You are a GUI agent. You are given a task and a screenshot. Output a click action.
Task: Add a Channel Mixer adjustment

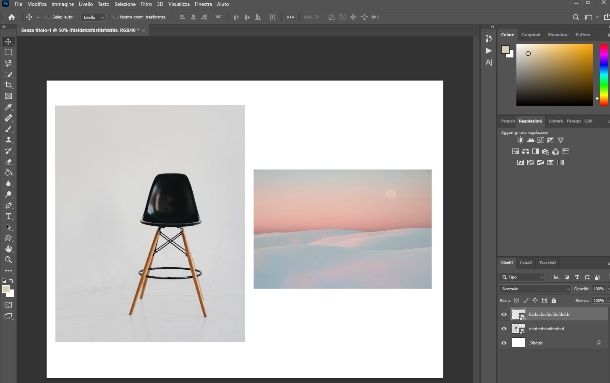pyautogui.click(x=556, y=151)
